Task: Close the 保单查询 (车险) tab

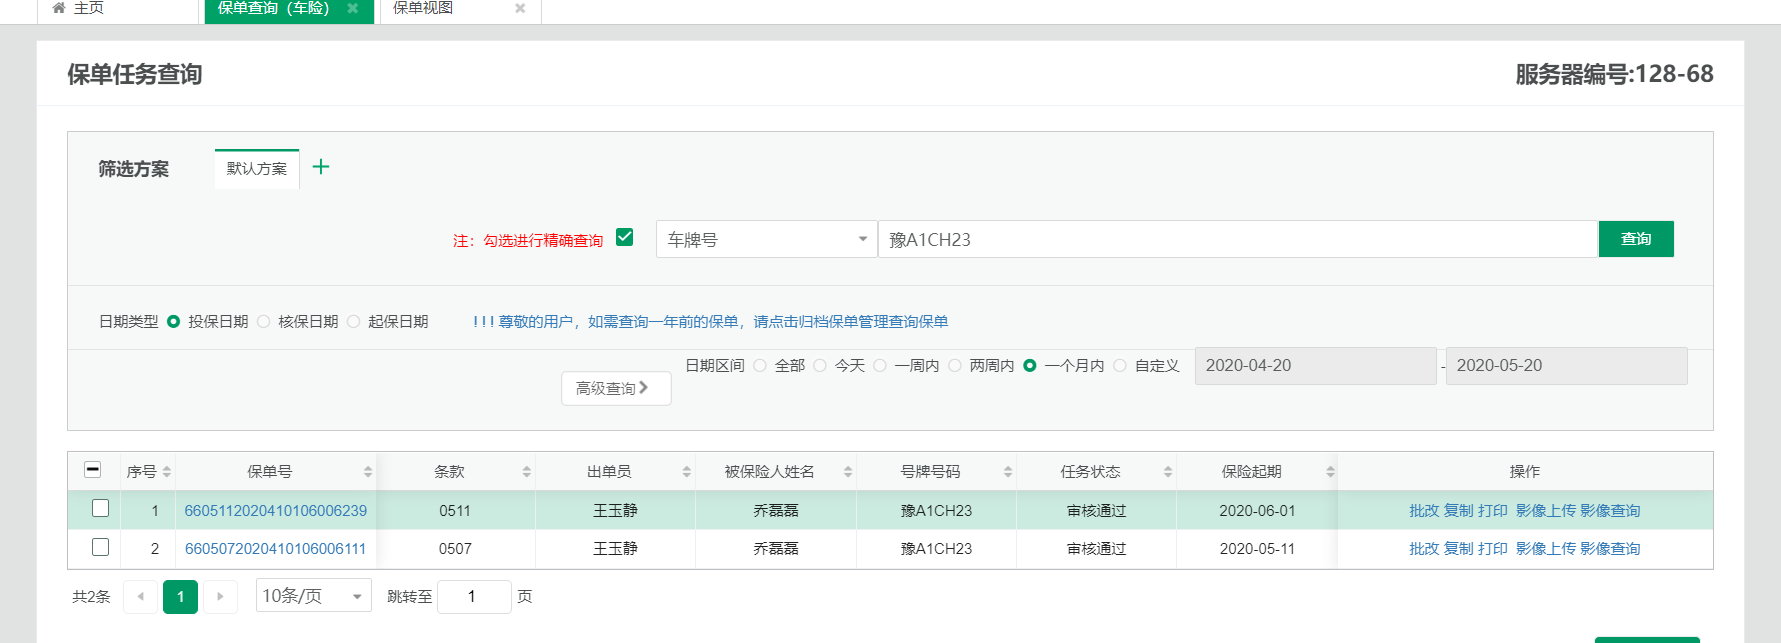Action: click(353, 8)
